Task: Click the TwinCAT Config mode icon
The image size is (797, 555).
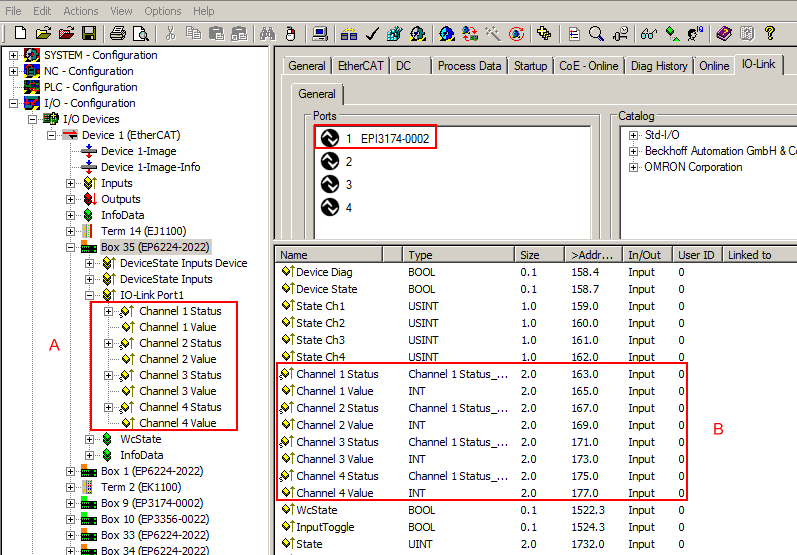Action: 447,34
